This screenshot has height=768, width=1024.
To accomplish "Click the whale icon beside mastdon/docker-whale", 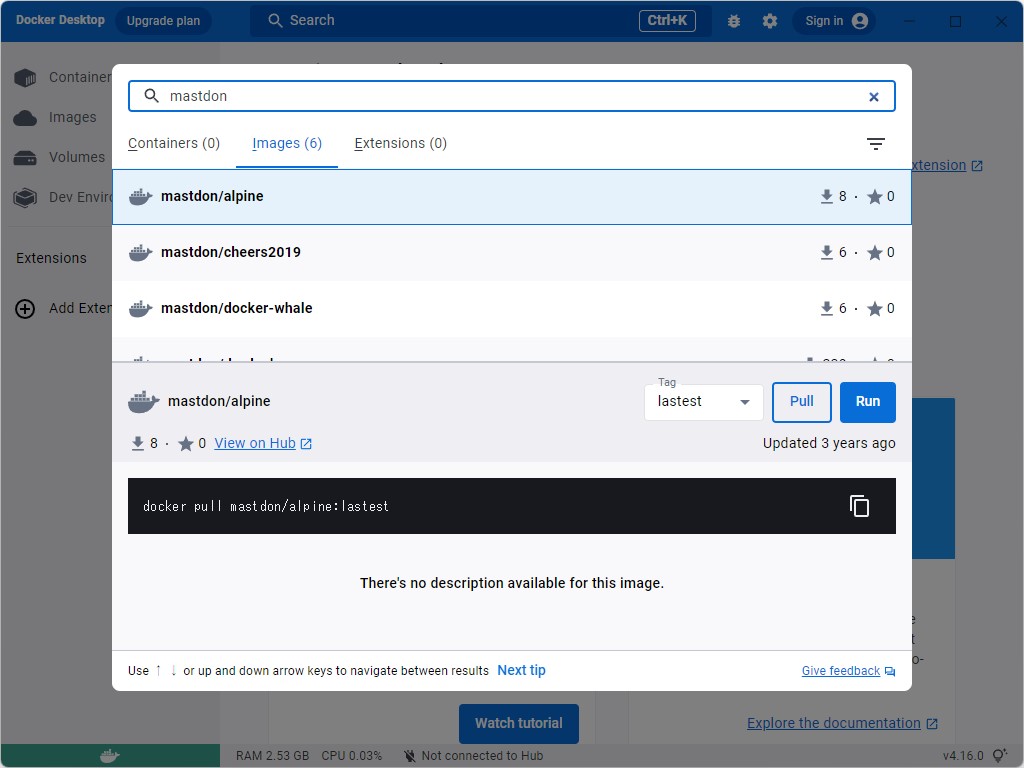I will 140,308.
